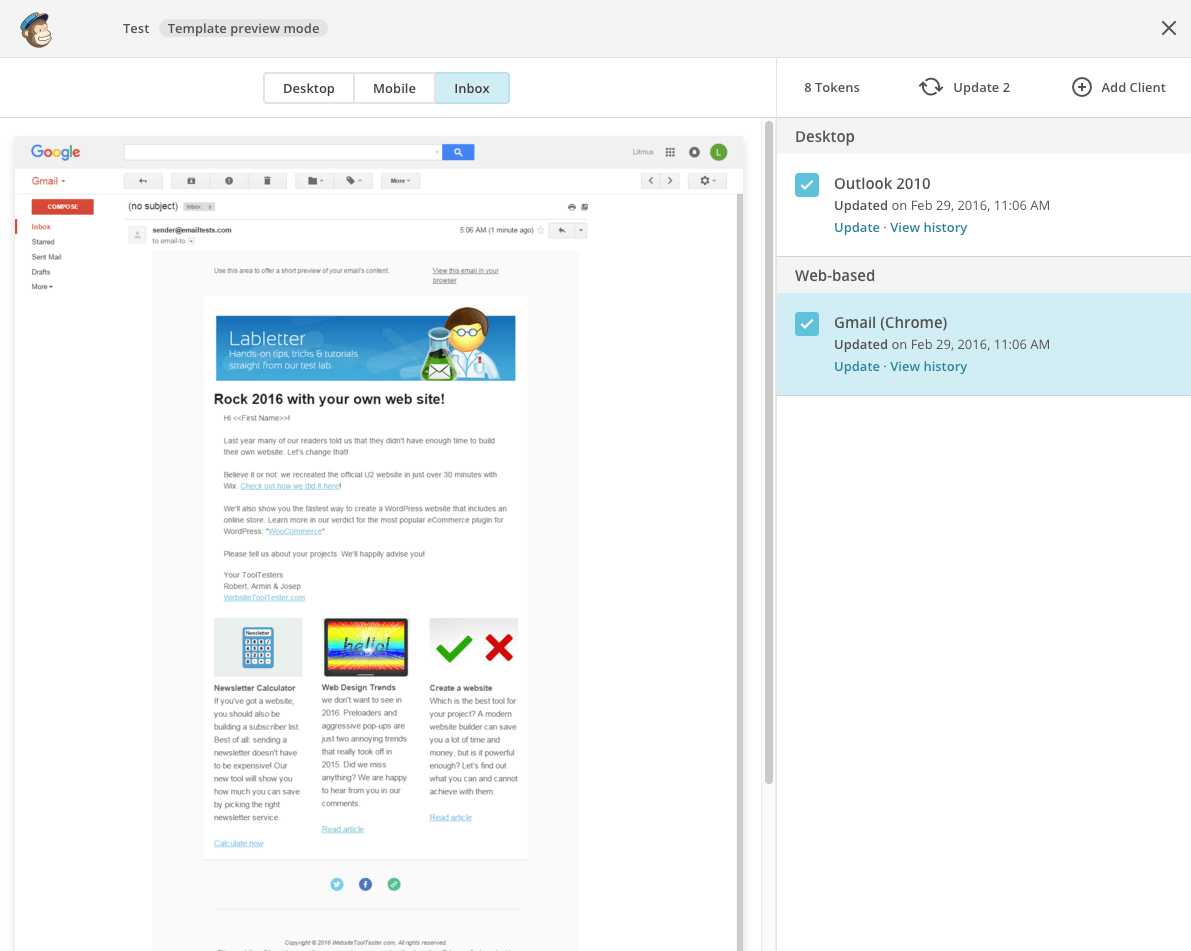This screenshot has width=1191, height=951.
Task: Switch to the Mobile preview tab
Action: click(x=394, y=88)
